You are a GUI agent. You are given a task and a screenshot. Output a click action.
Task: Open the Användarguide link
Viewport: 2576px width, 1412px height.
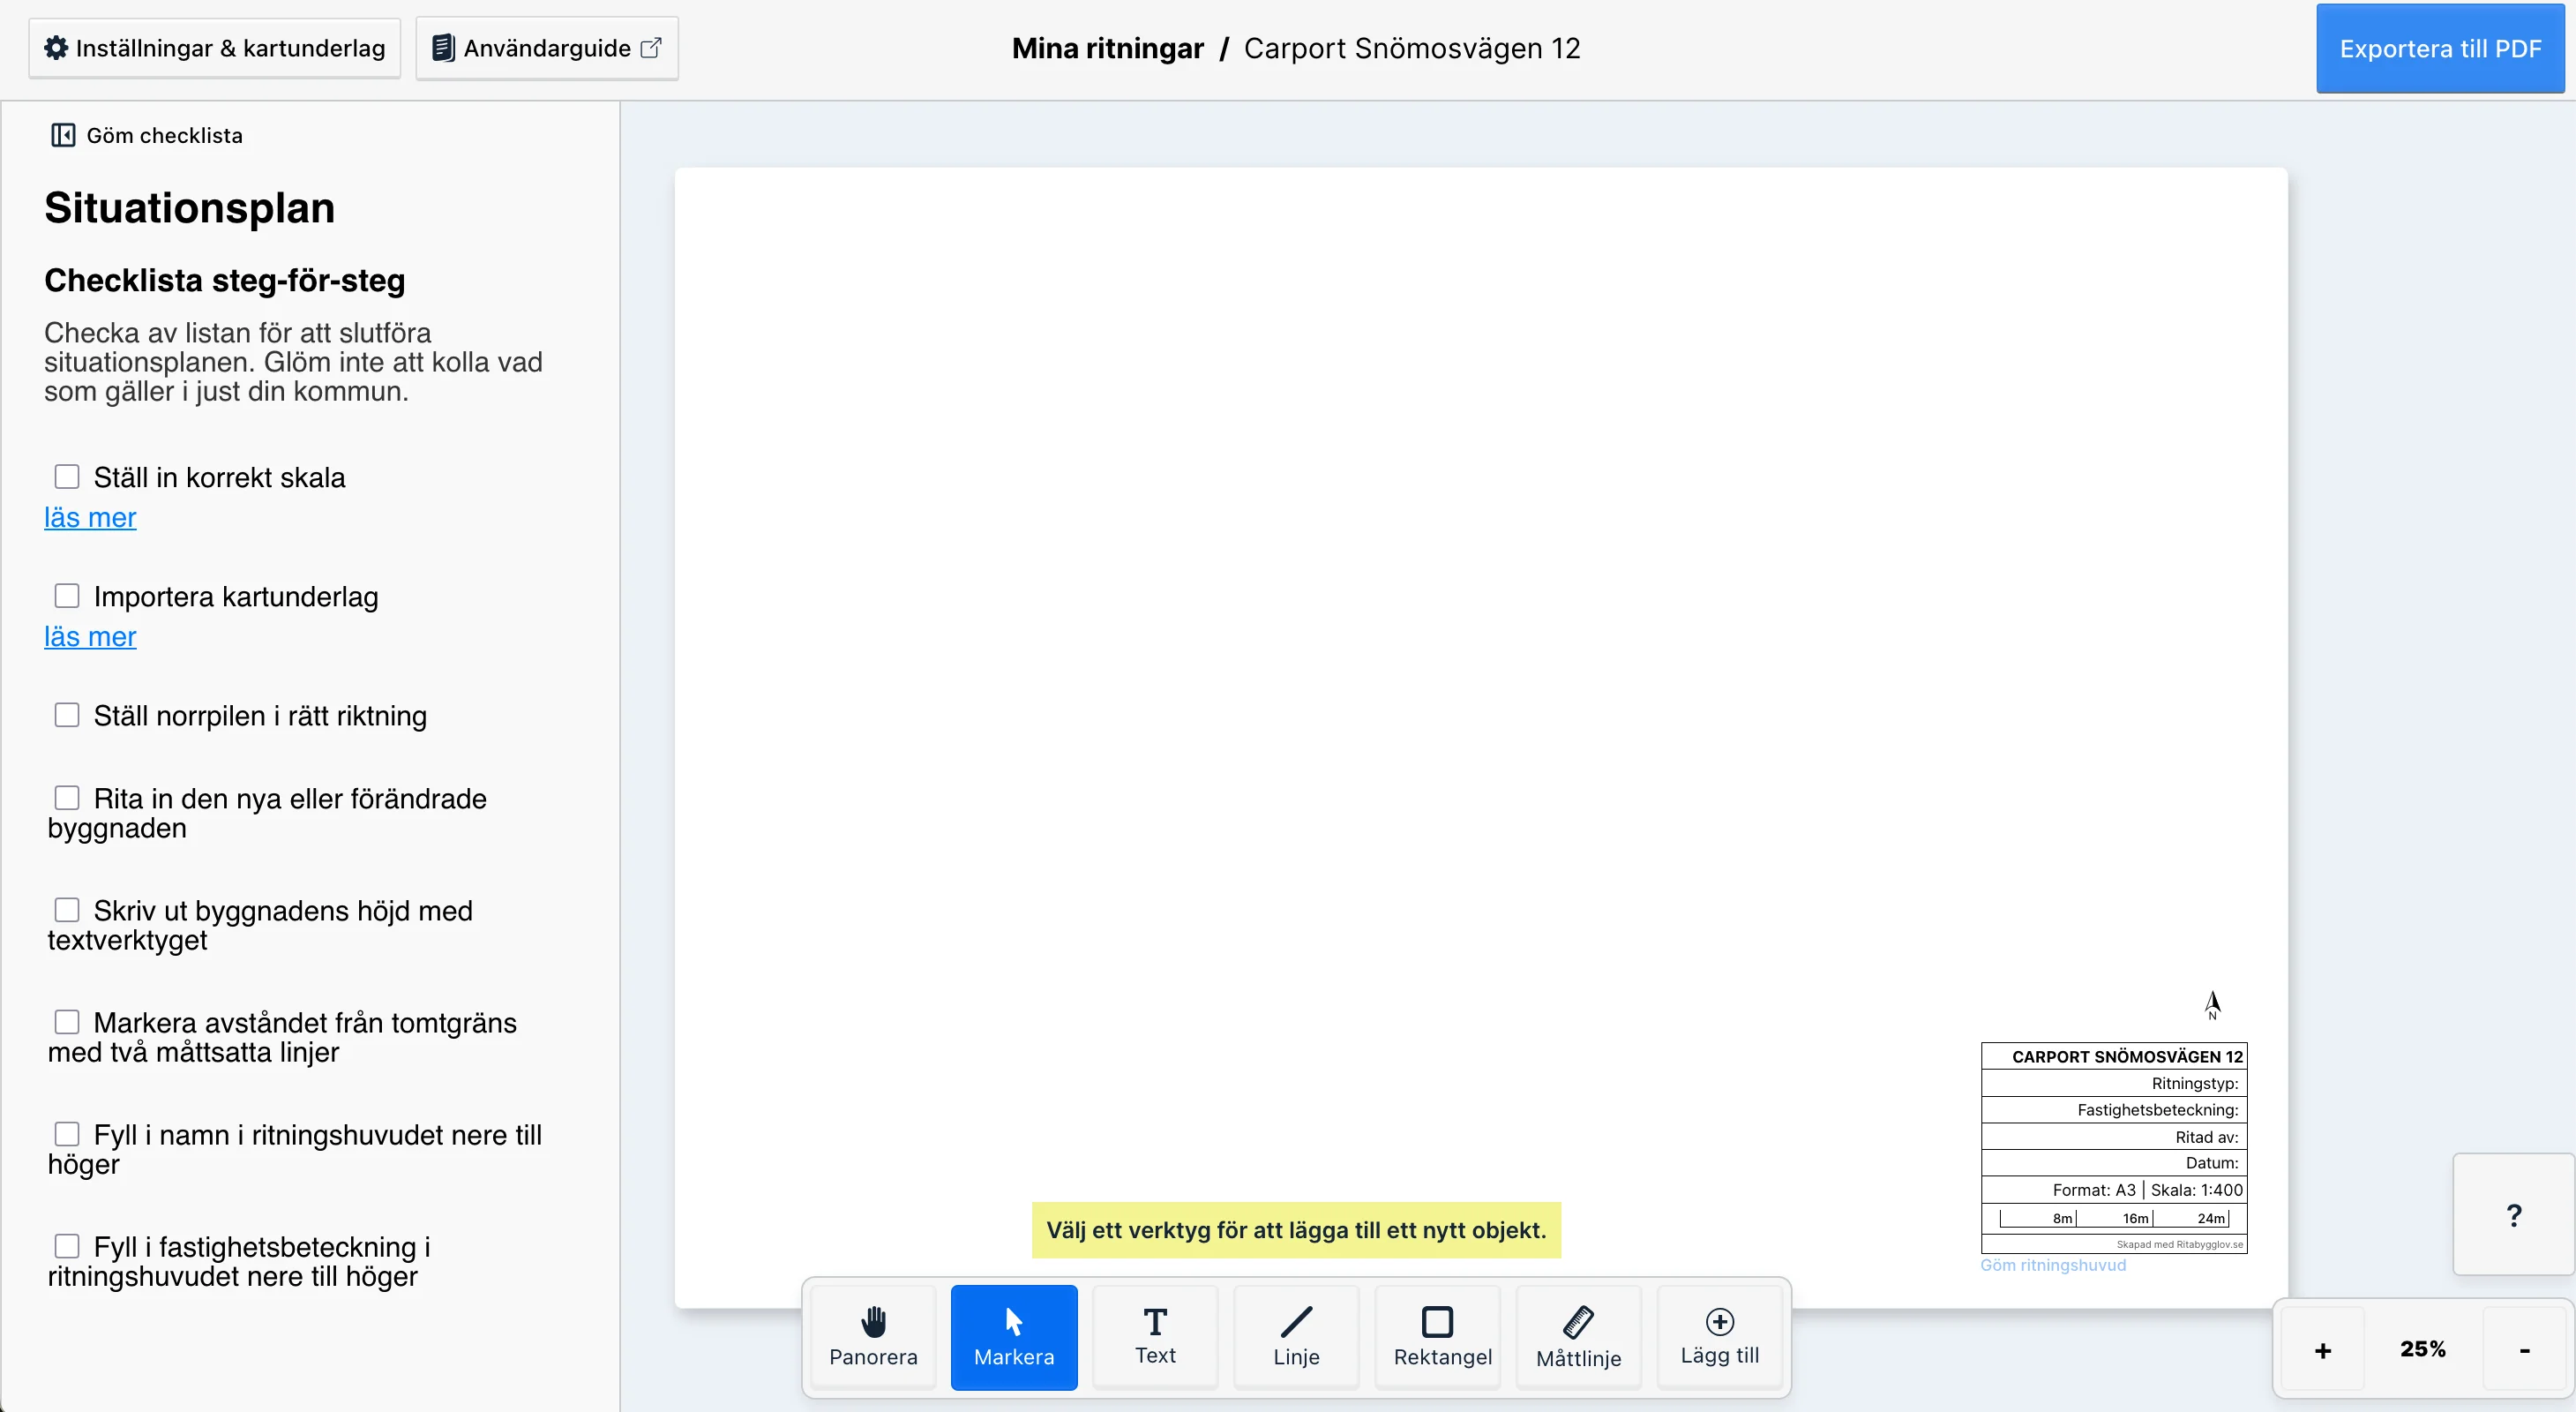[547, 48]
